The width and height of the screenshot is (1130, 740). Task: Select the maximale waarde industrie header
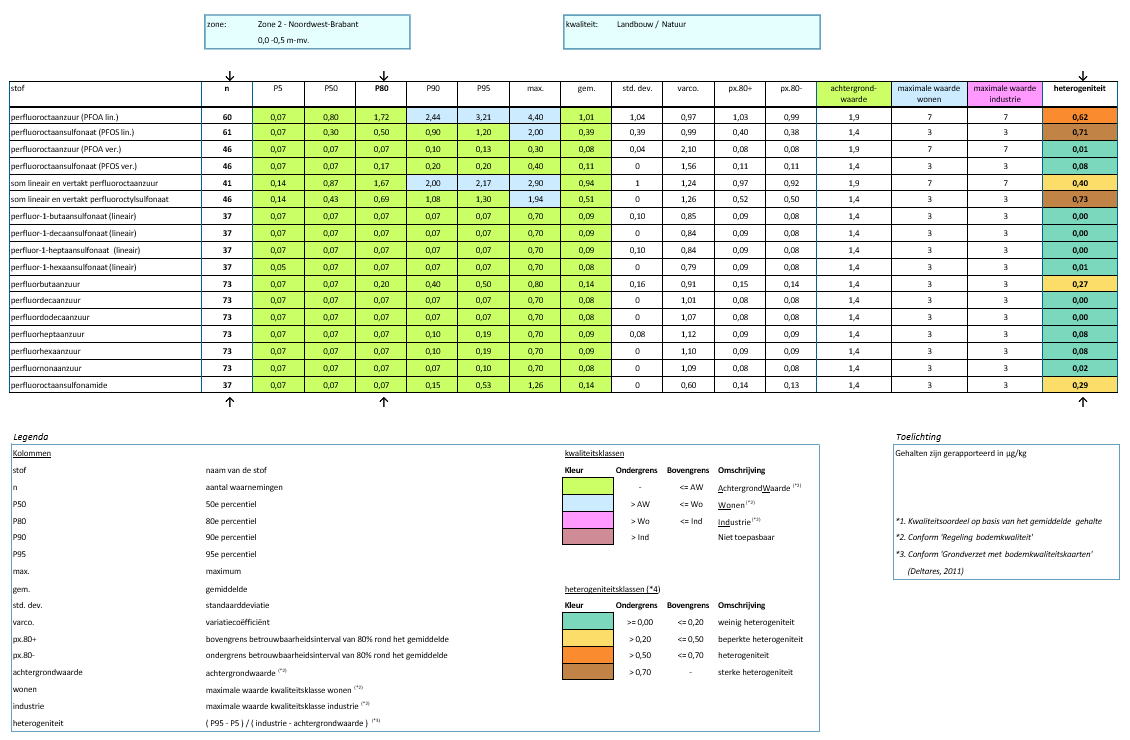(x=1005, y=94)
